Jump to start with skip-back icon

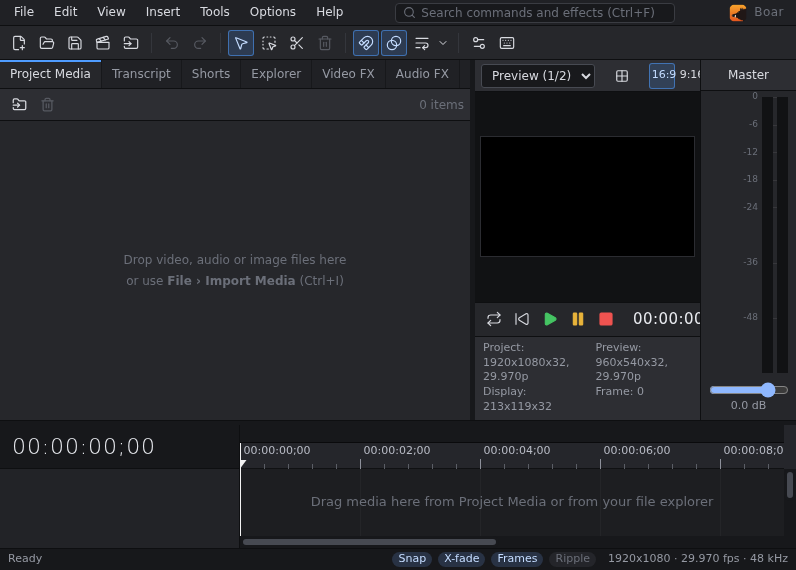(522, 319)
